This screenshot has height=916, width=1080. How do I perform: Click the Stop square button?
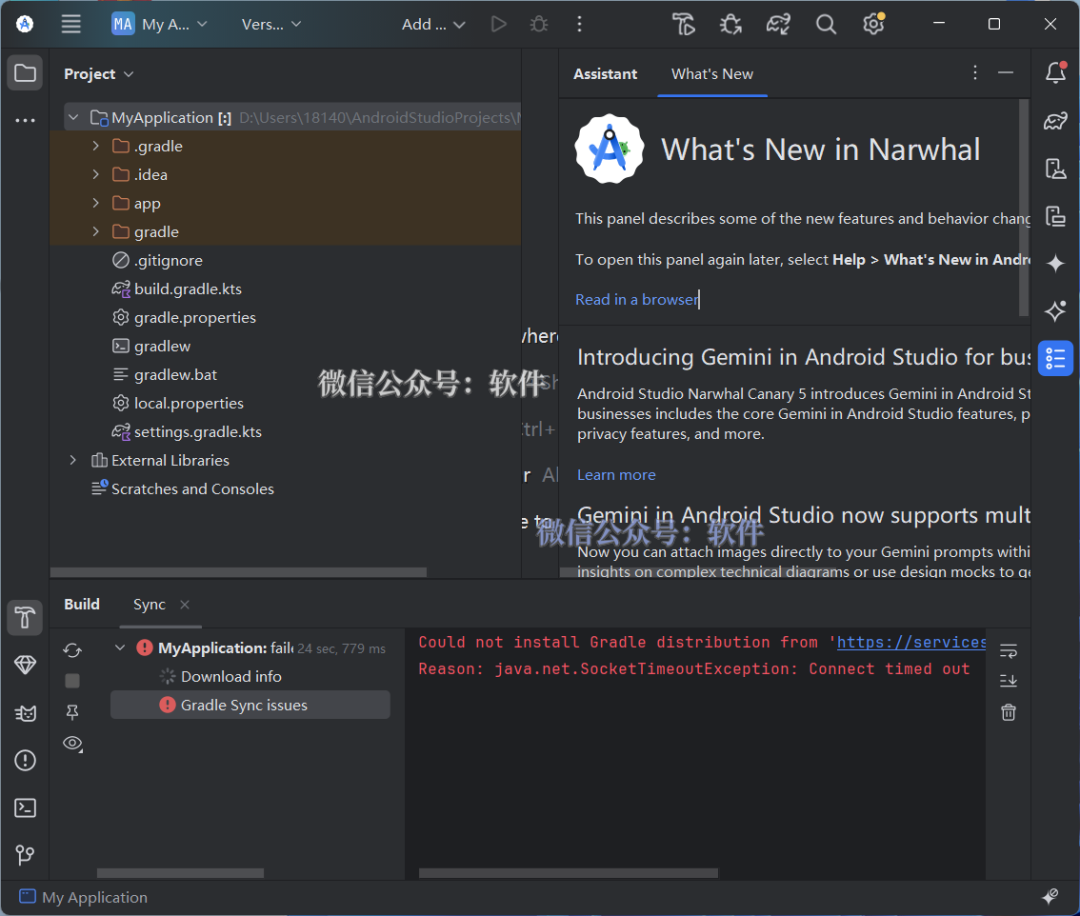point(72,680)
